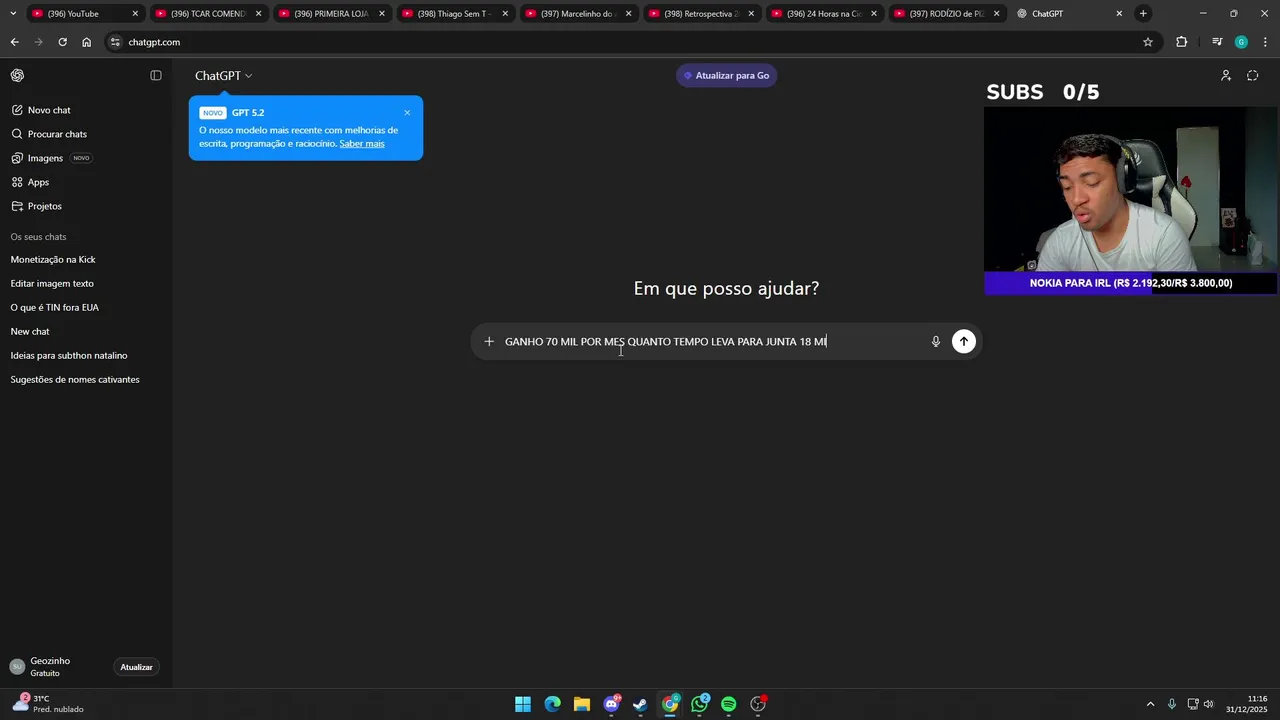Go back with the browser back arrow
Screen dimensions: 1280x720
tap(14, 42)
